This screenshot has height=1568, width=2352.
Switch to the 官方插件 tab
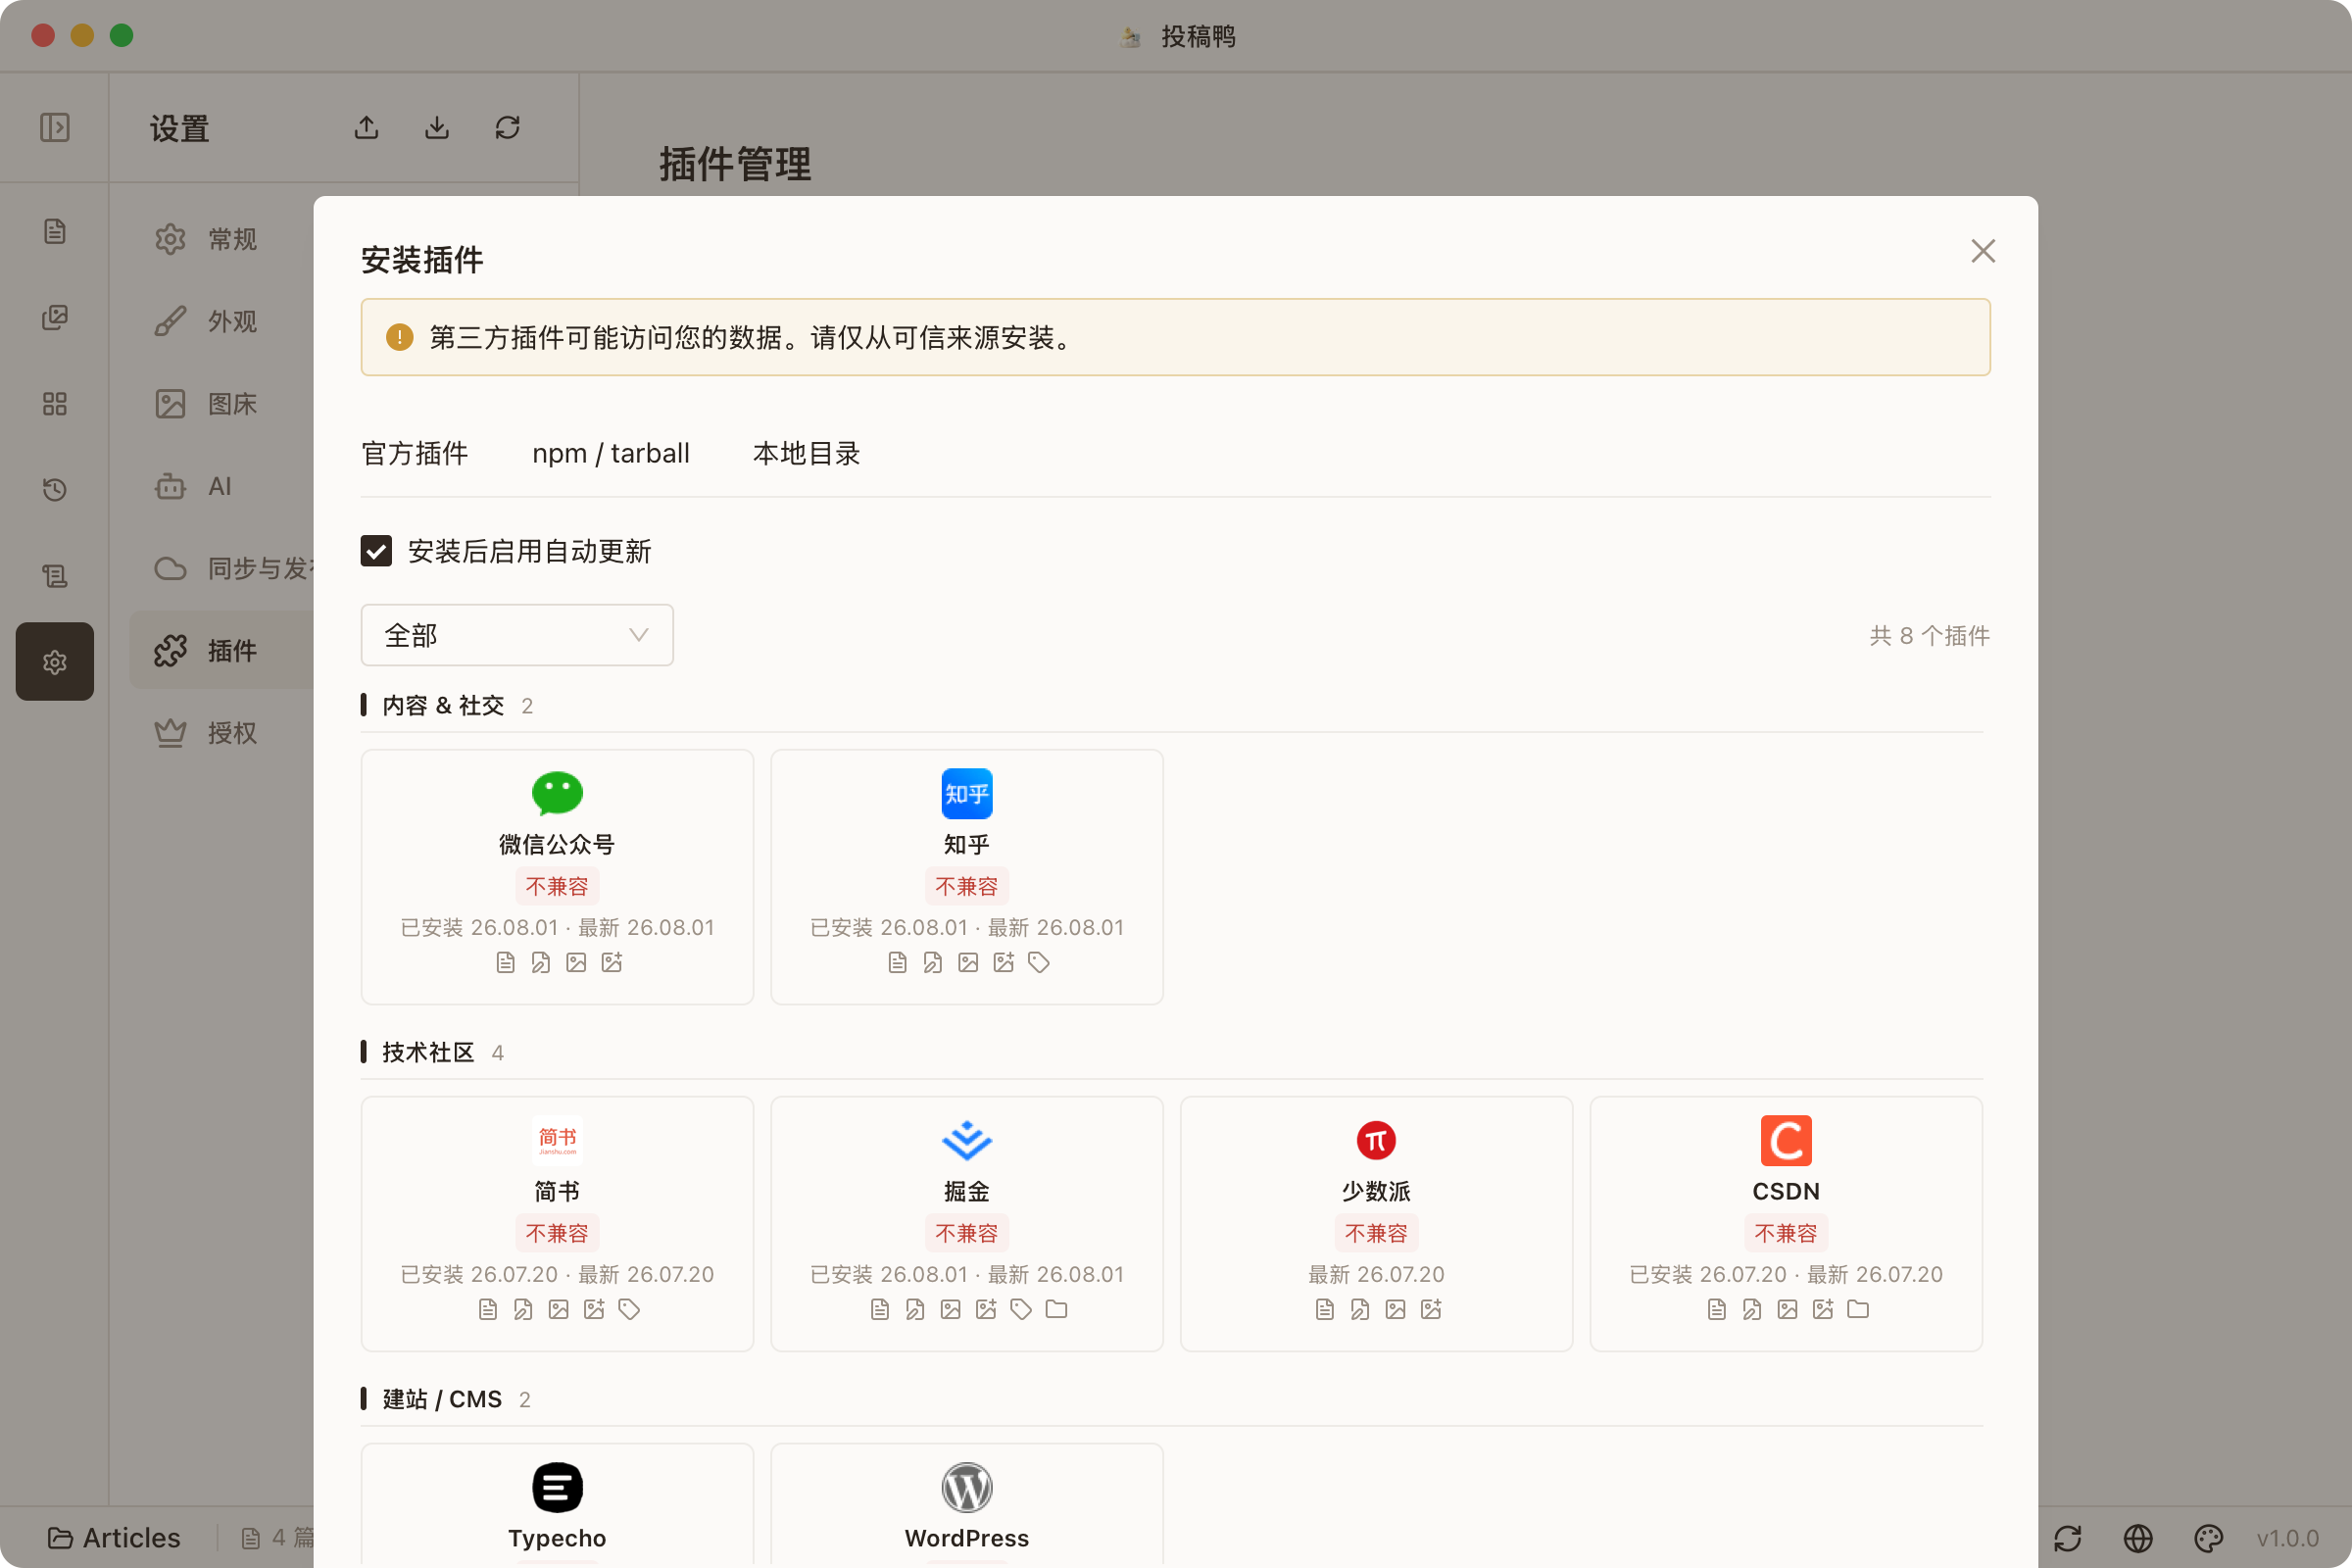pyautogui.click(x=415, y=454)
